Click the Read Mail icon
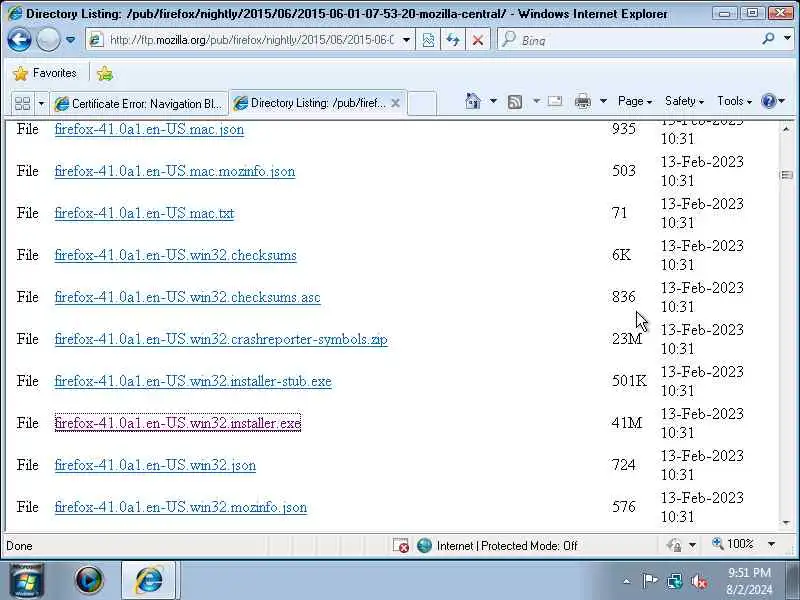The width and height of the screenshot is (800, 600). (555, 101)
